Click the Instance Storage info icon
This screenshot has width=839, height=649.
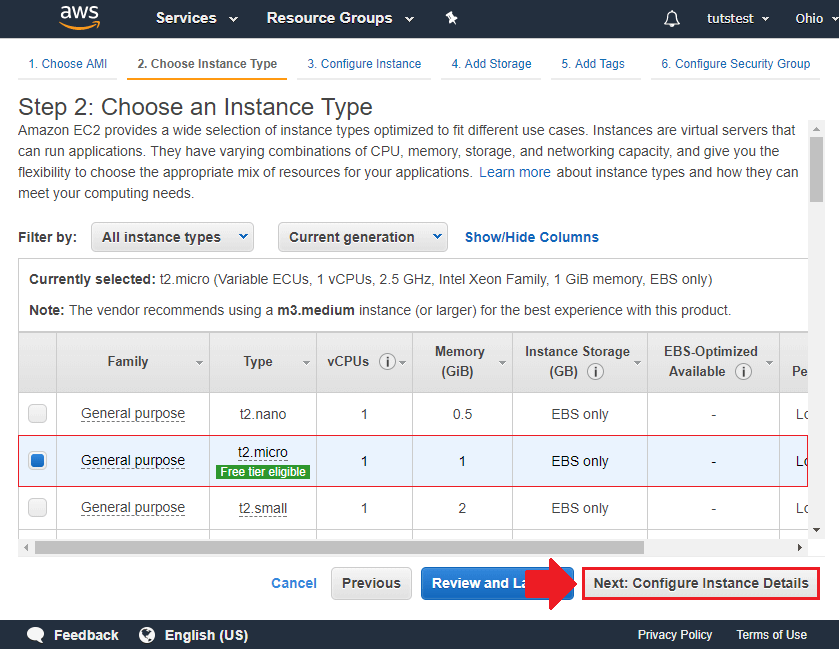[596, 371]
